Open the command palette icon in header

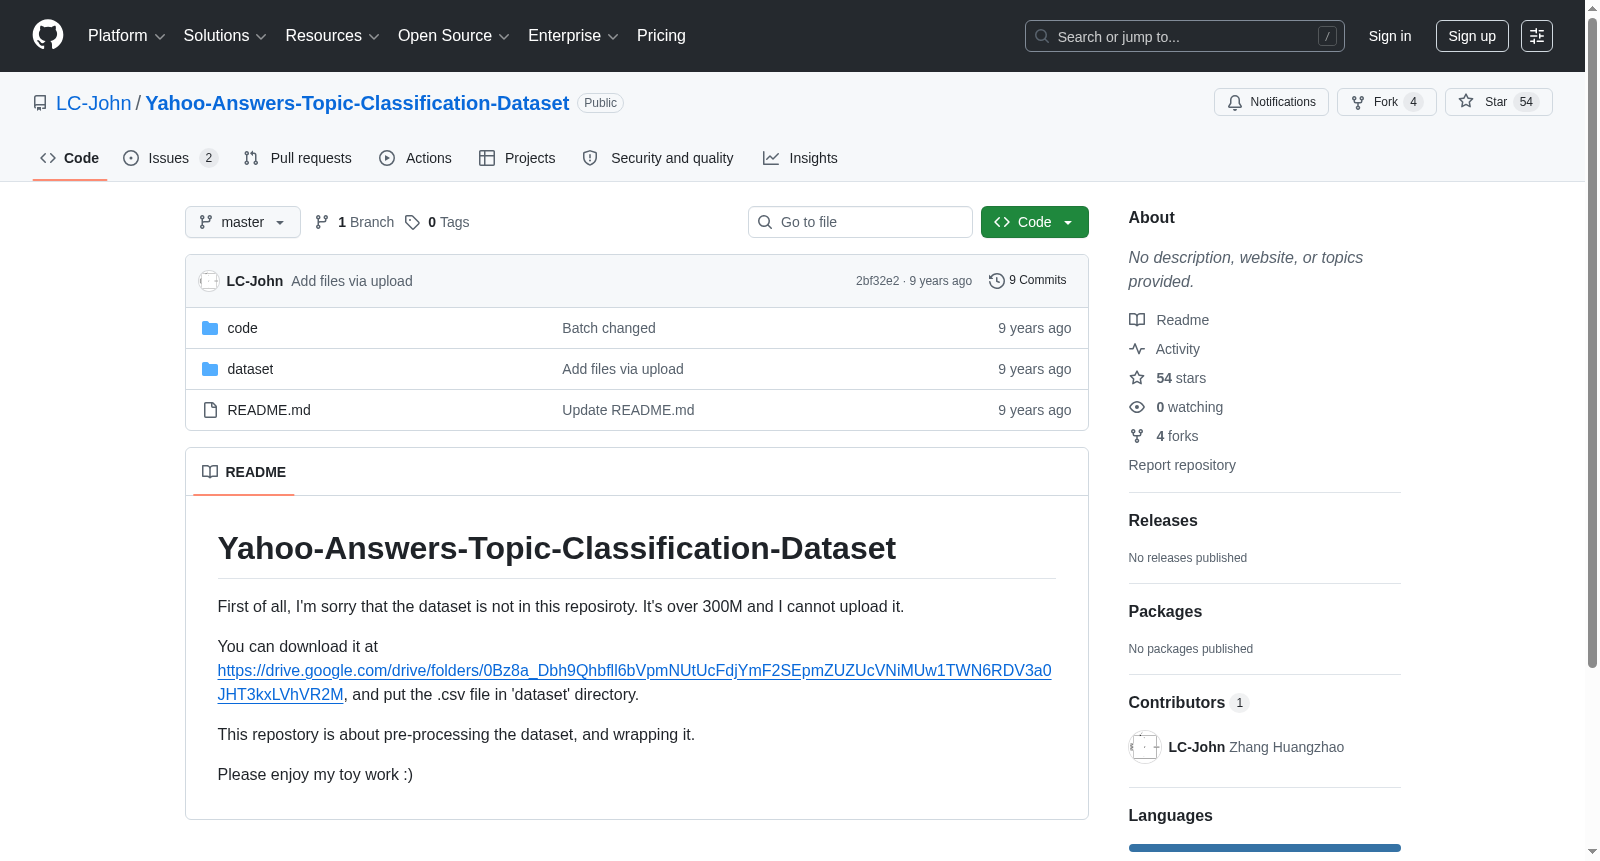[1536, 36]
